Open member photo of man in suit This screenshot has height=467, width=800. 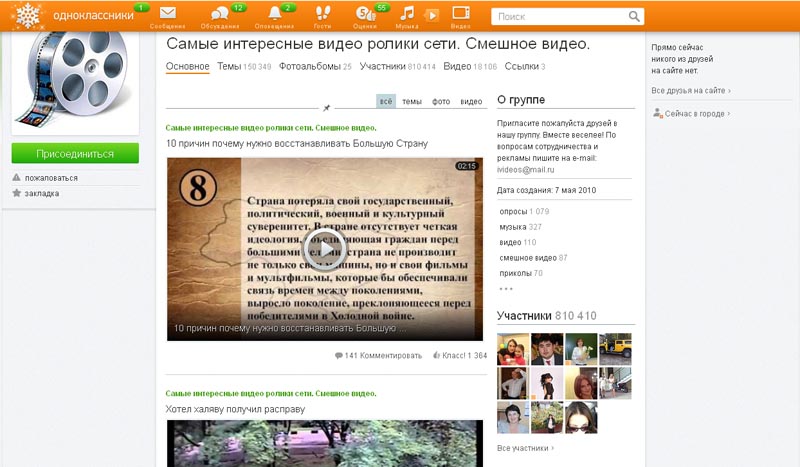(547, 349)
